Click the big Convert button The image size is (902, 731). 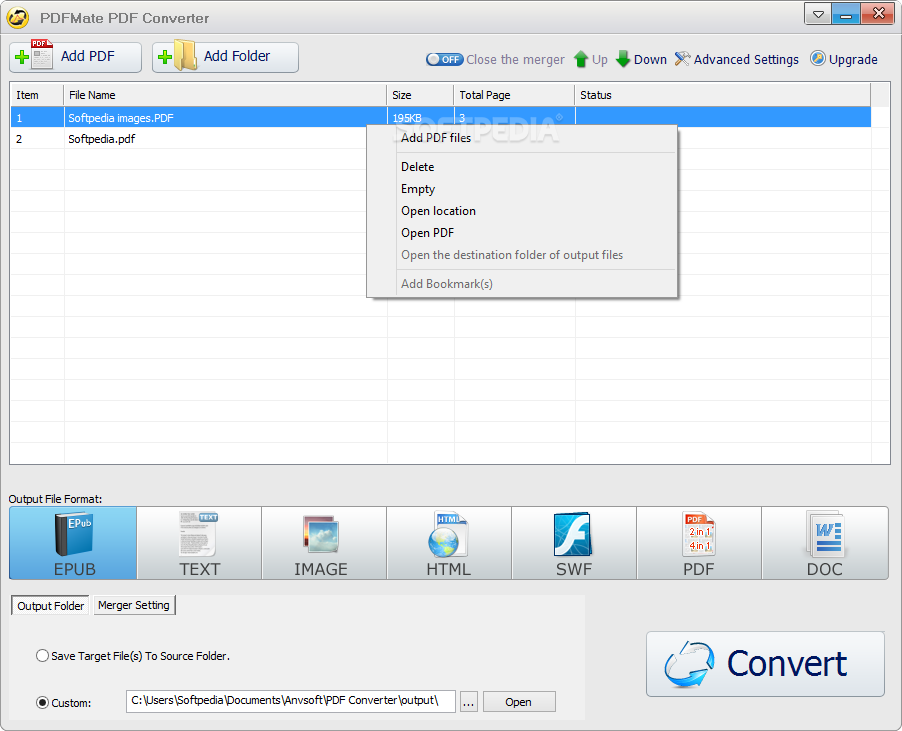tap(765, 664)
